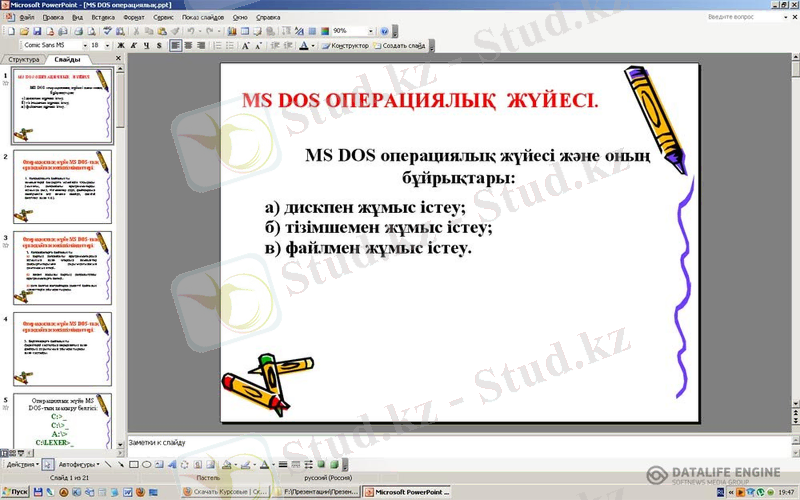This screenshot has width=800, height=500.
Task: Click the Bulleted list icon
Action: (x=230, y=45)
